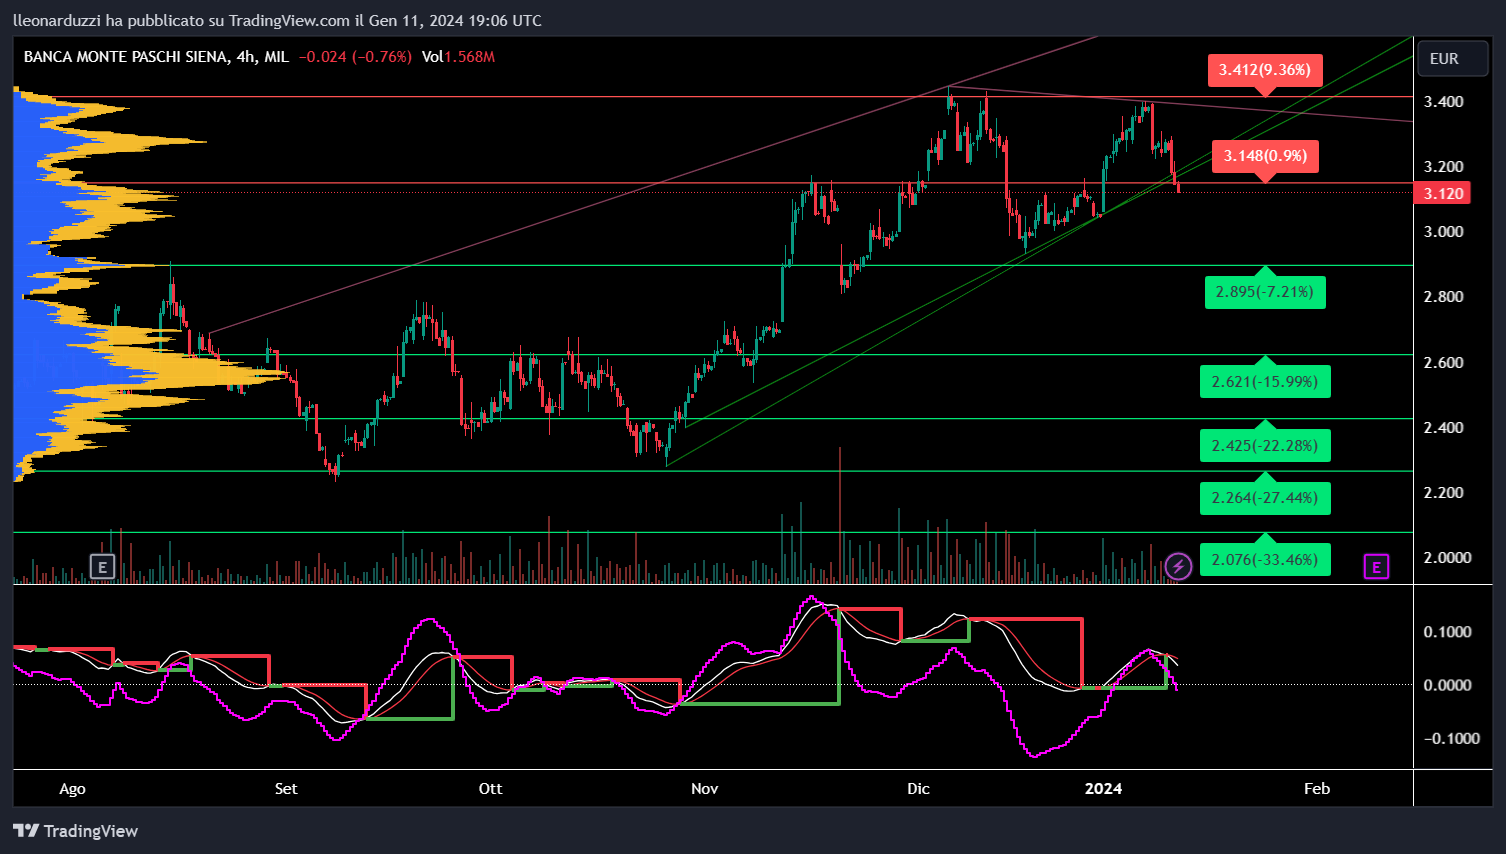
Task: Click the 2.0000 price axis label
Action: [1447, 557]
